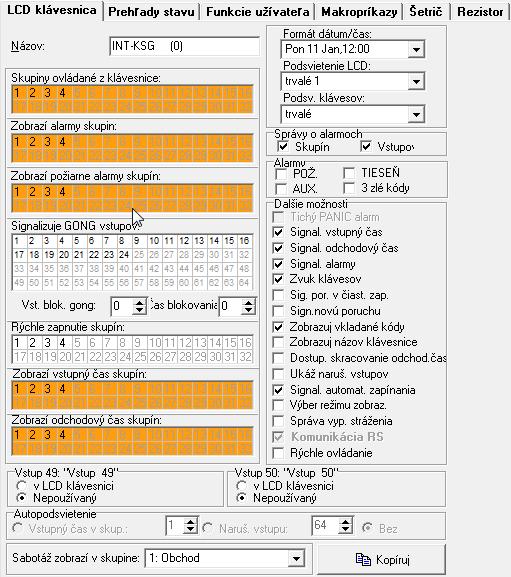This screenshot has height=577, width=511.
Task: Toggle the Vstupov alarm messages checkbox
Action: coord(366,146)
